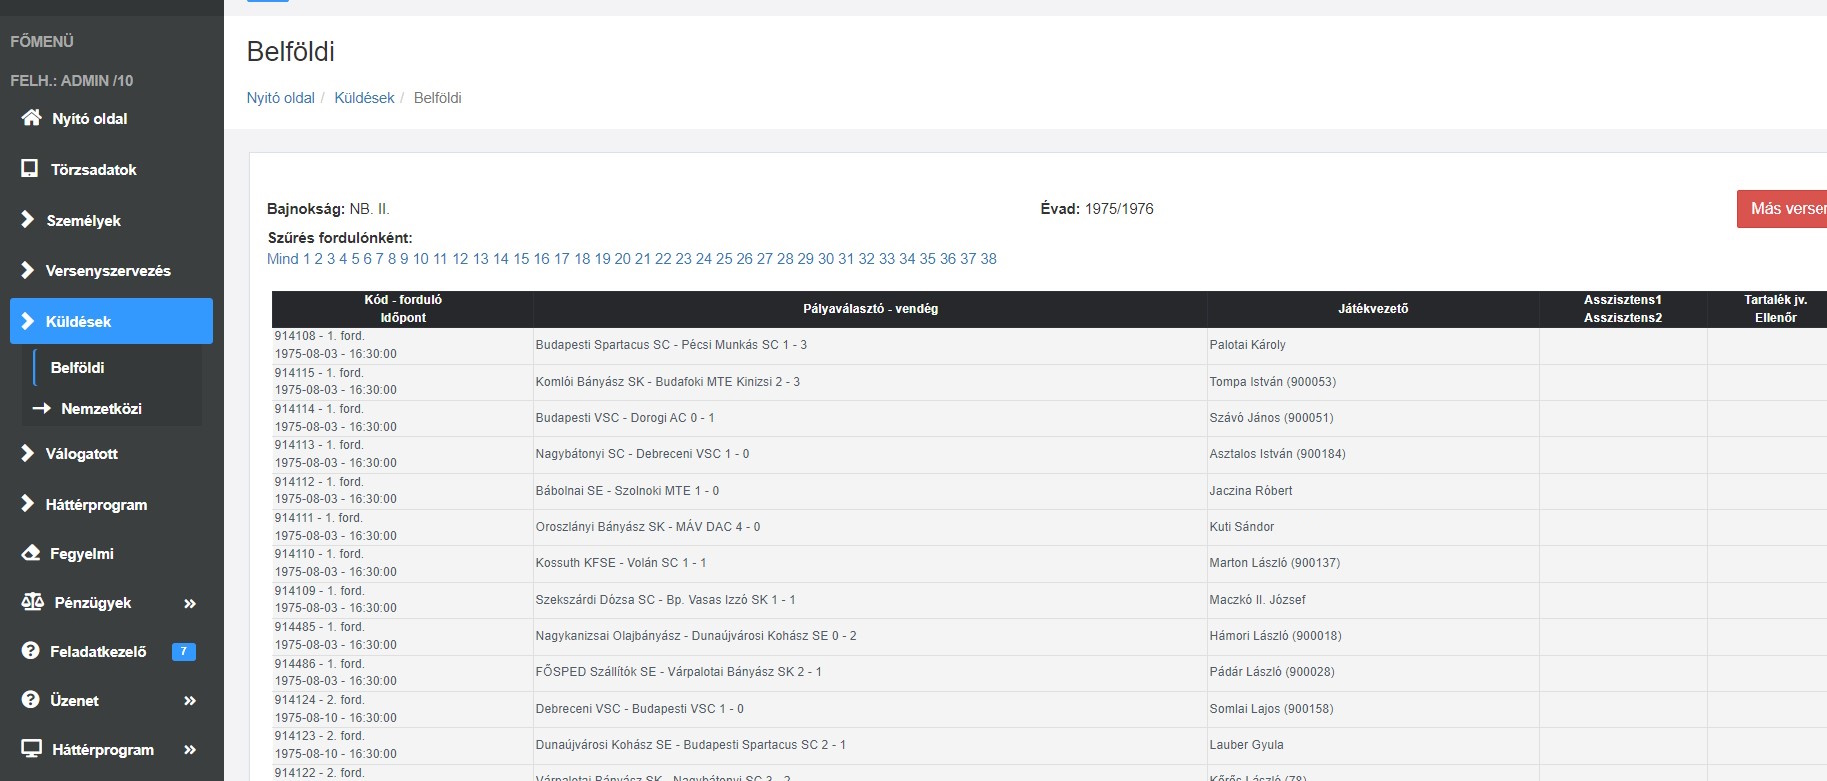This screenshot has height=781, width=1827.
Task: Click the Üzenet question circle icon
Action: (31, 700)
